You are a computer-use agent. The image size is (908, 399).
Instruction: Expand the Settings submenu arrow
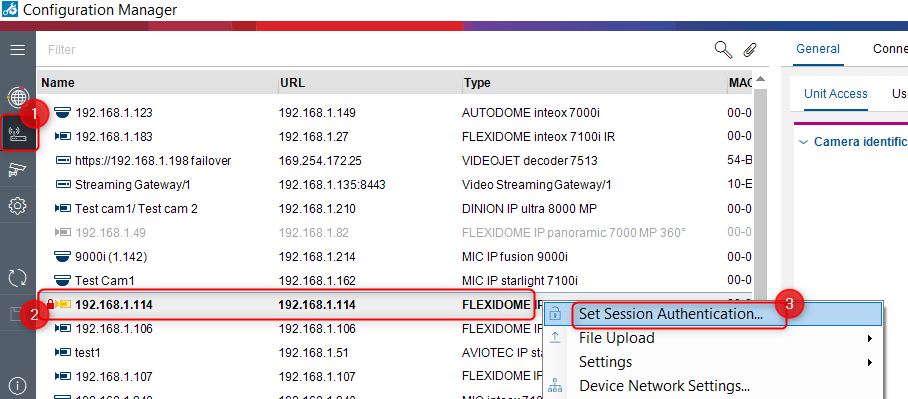click(x=870, y=363)
